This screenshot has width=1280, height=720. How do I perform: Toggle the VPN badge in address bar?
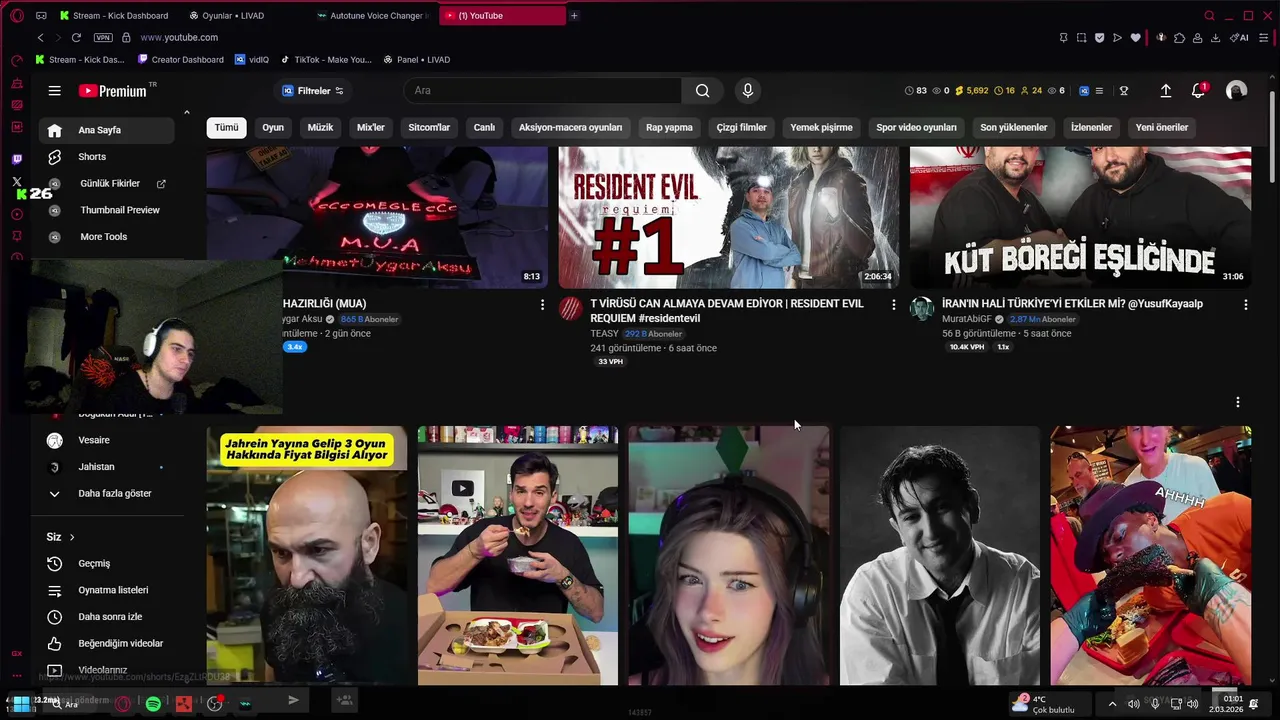tap(102, 38)
